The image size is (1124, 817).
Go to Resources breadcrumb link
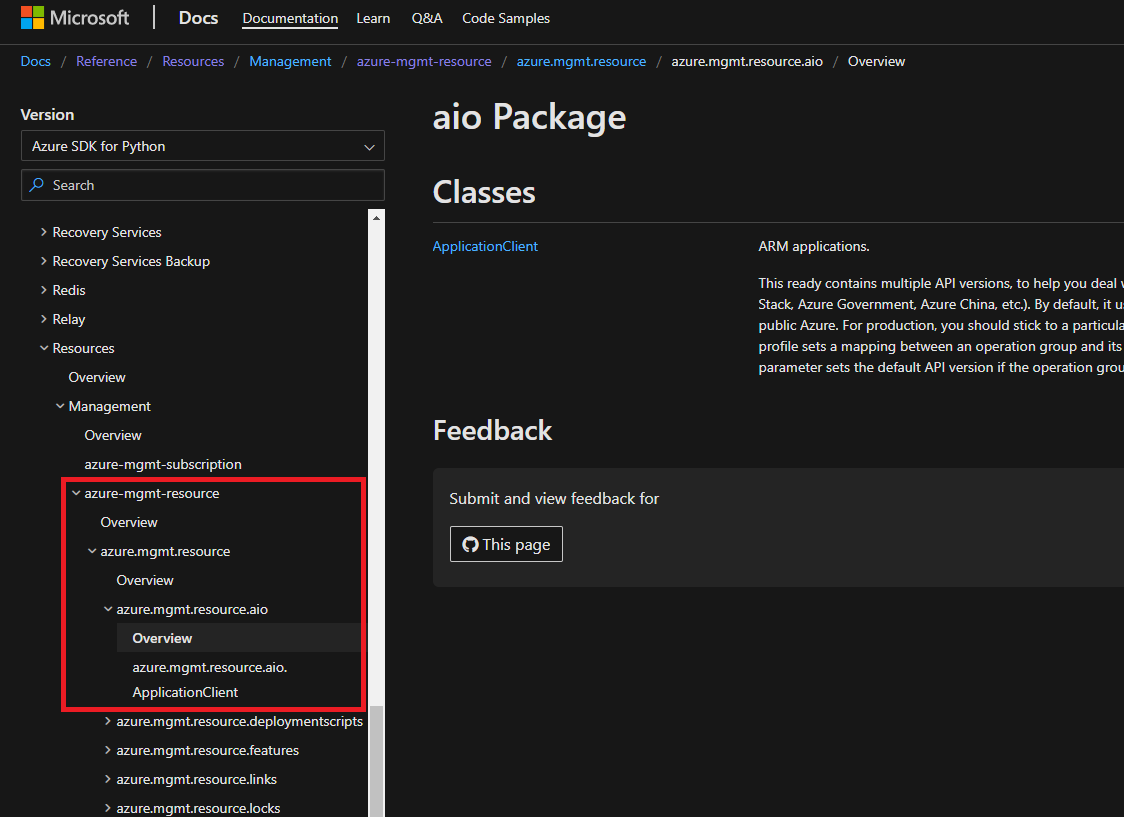[193, 62]
